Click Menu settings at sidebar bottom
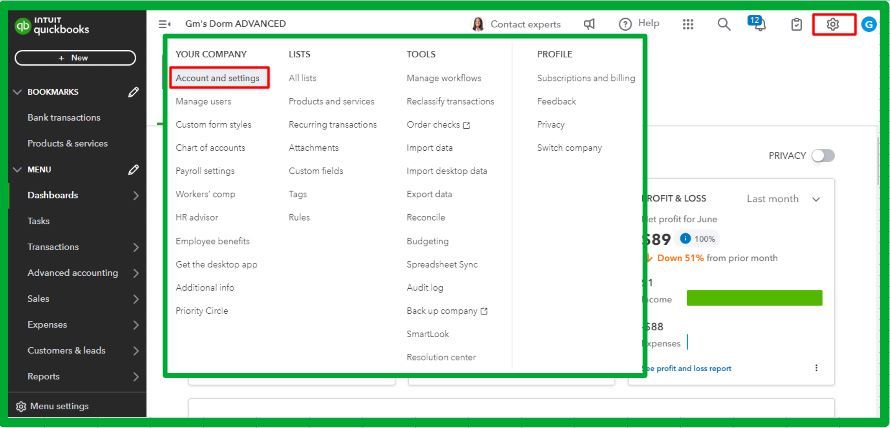Screen dimensions: 890x428 pos(60,406)
